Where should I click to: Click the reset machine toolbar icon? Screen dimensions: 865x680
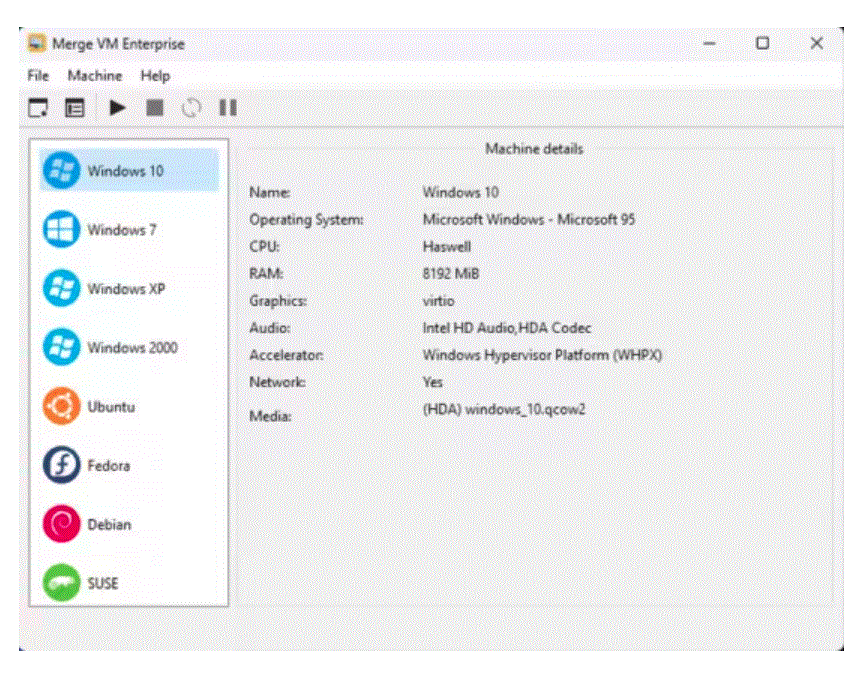click(191, 108)
